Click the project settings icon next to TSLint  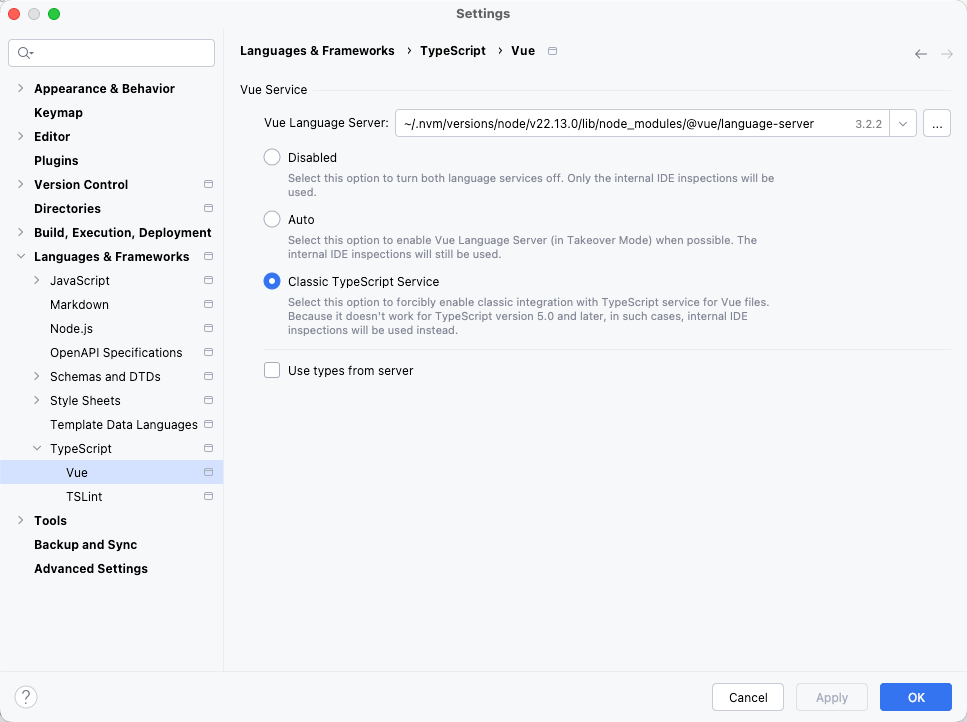208,497
